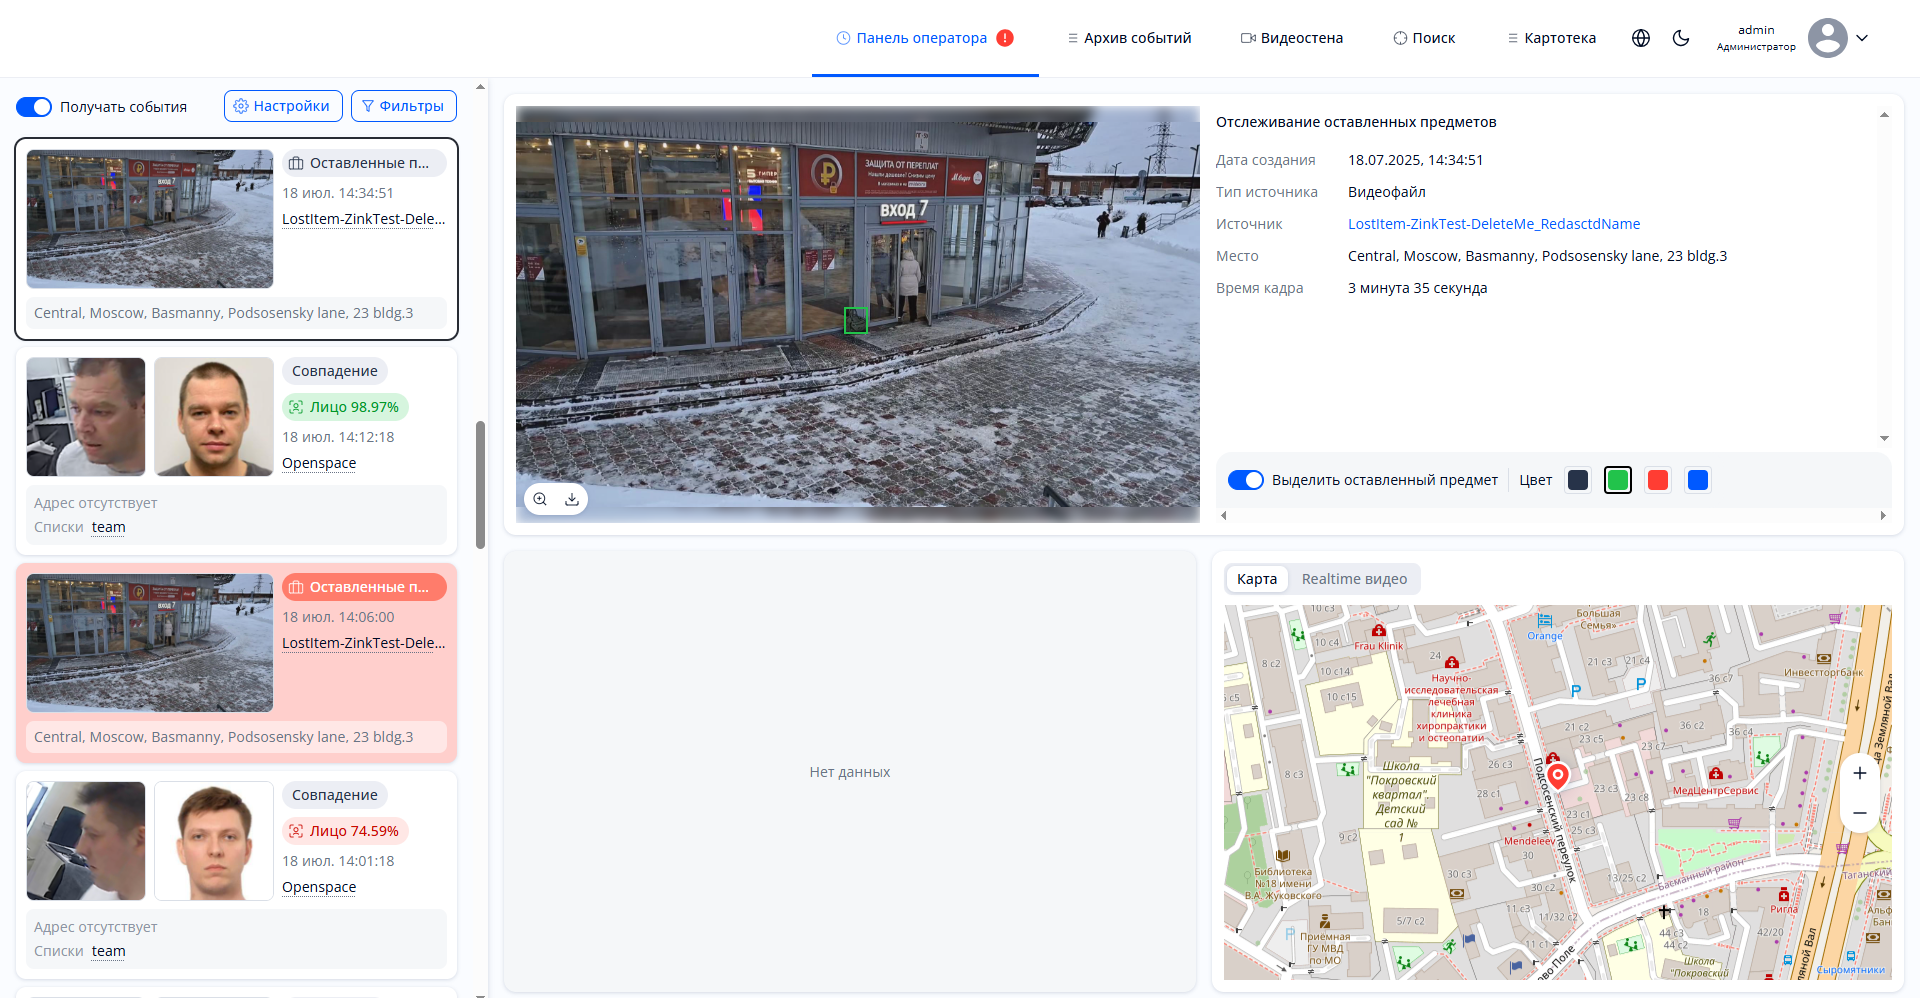Disable 'Выделить оставленный предмет' toggle
This screenshot has height=998, width=1920.
point(1245,480)
